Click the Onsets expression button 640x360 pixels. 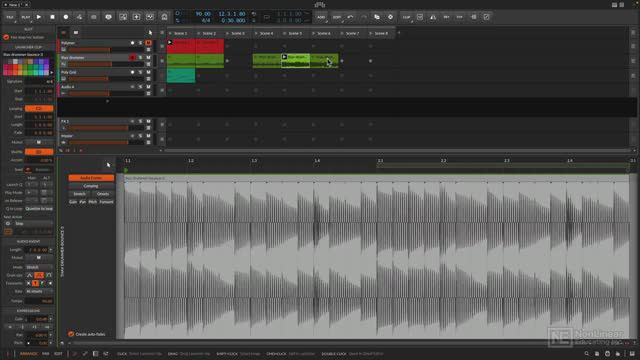(x=103, y=194)
